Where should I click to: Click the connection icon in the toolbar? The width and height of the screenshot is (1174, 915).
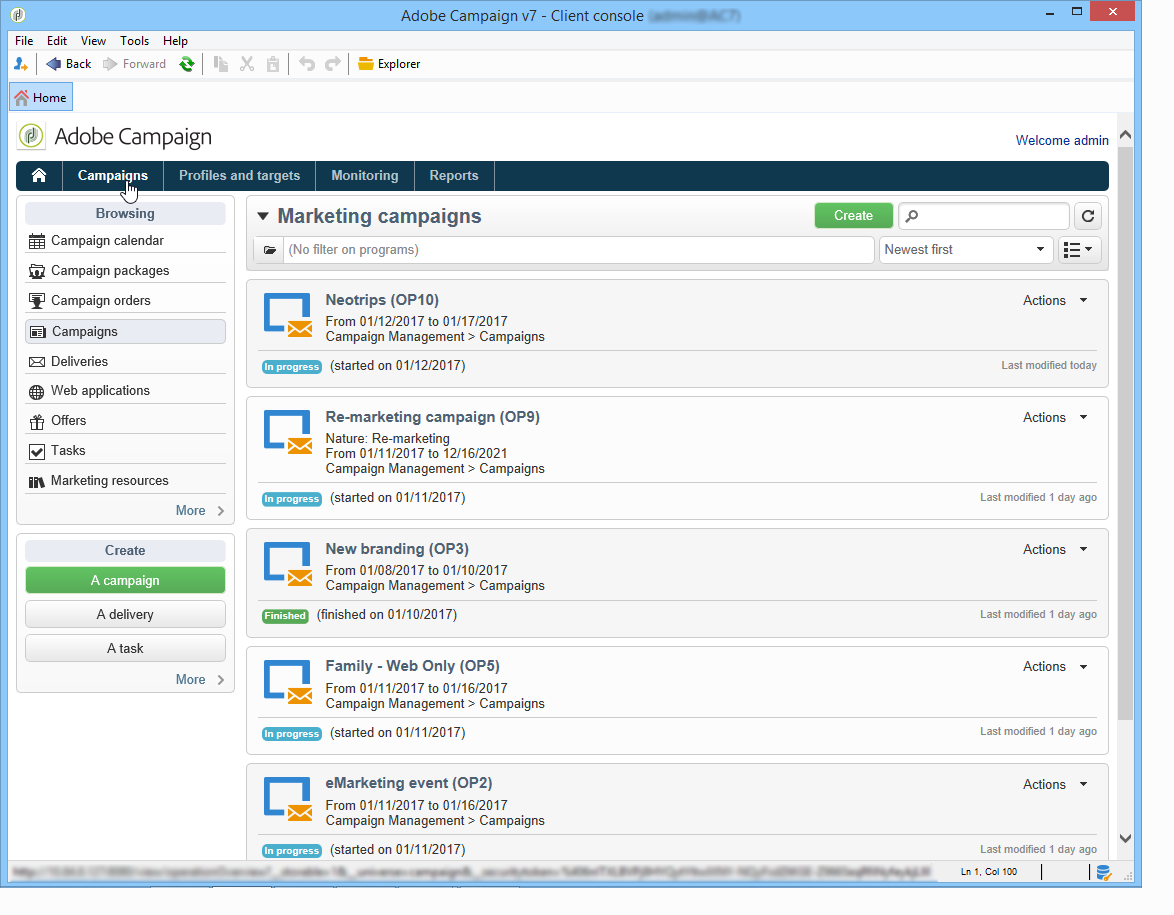point(20,64)
